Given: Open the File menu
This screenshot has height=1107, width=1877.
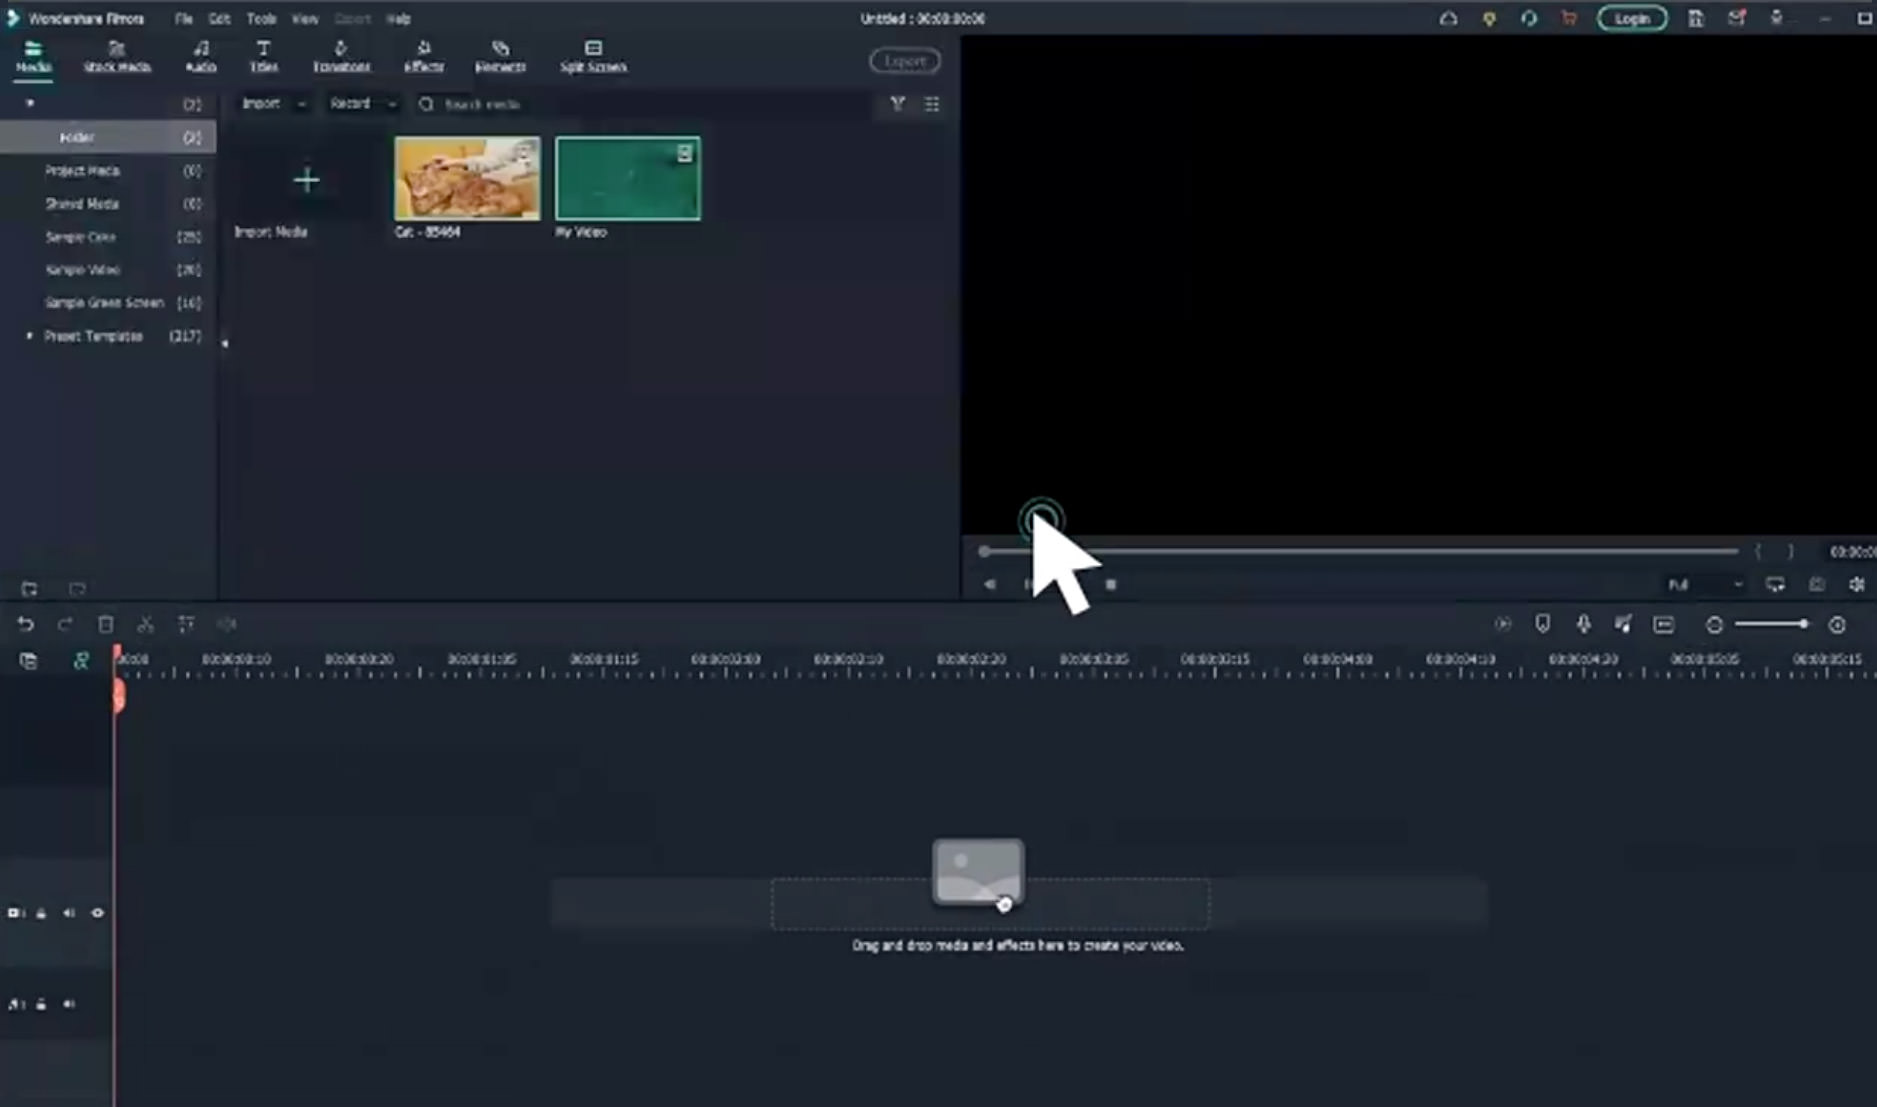Looking at the screenshot, I should pyautogui.click(x=183, y=19).
